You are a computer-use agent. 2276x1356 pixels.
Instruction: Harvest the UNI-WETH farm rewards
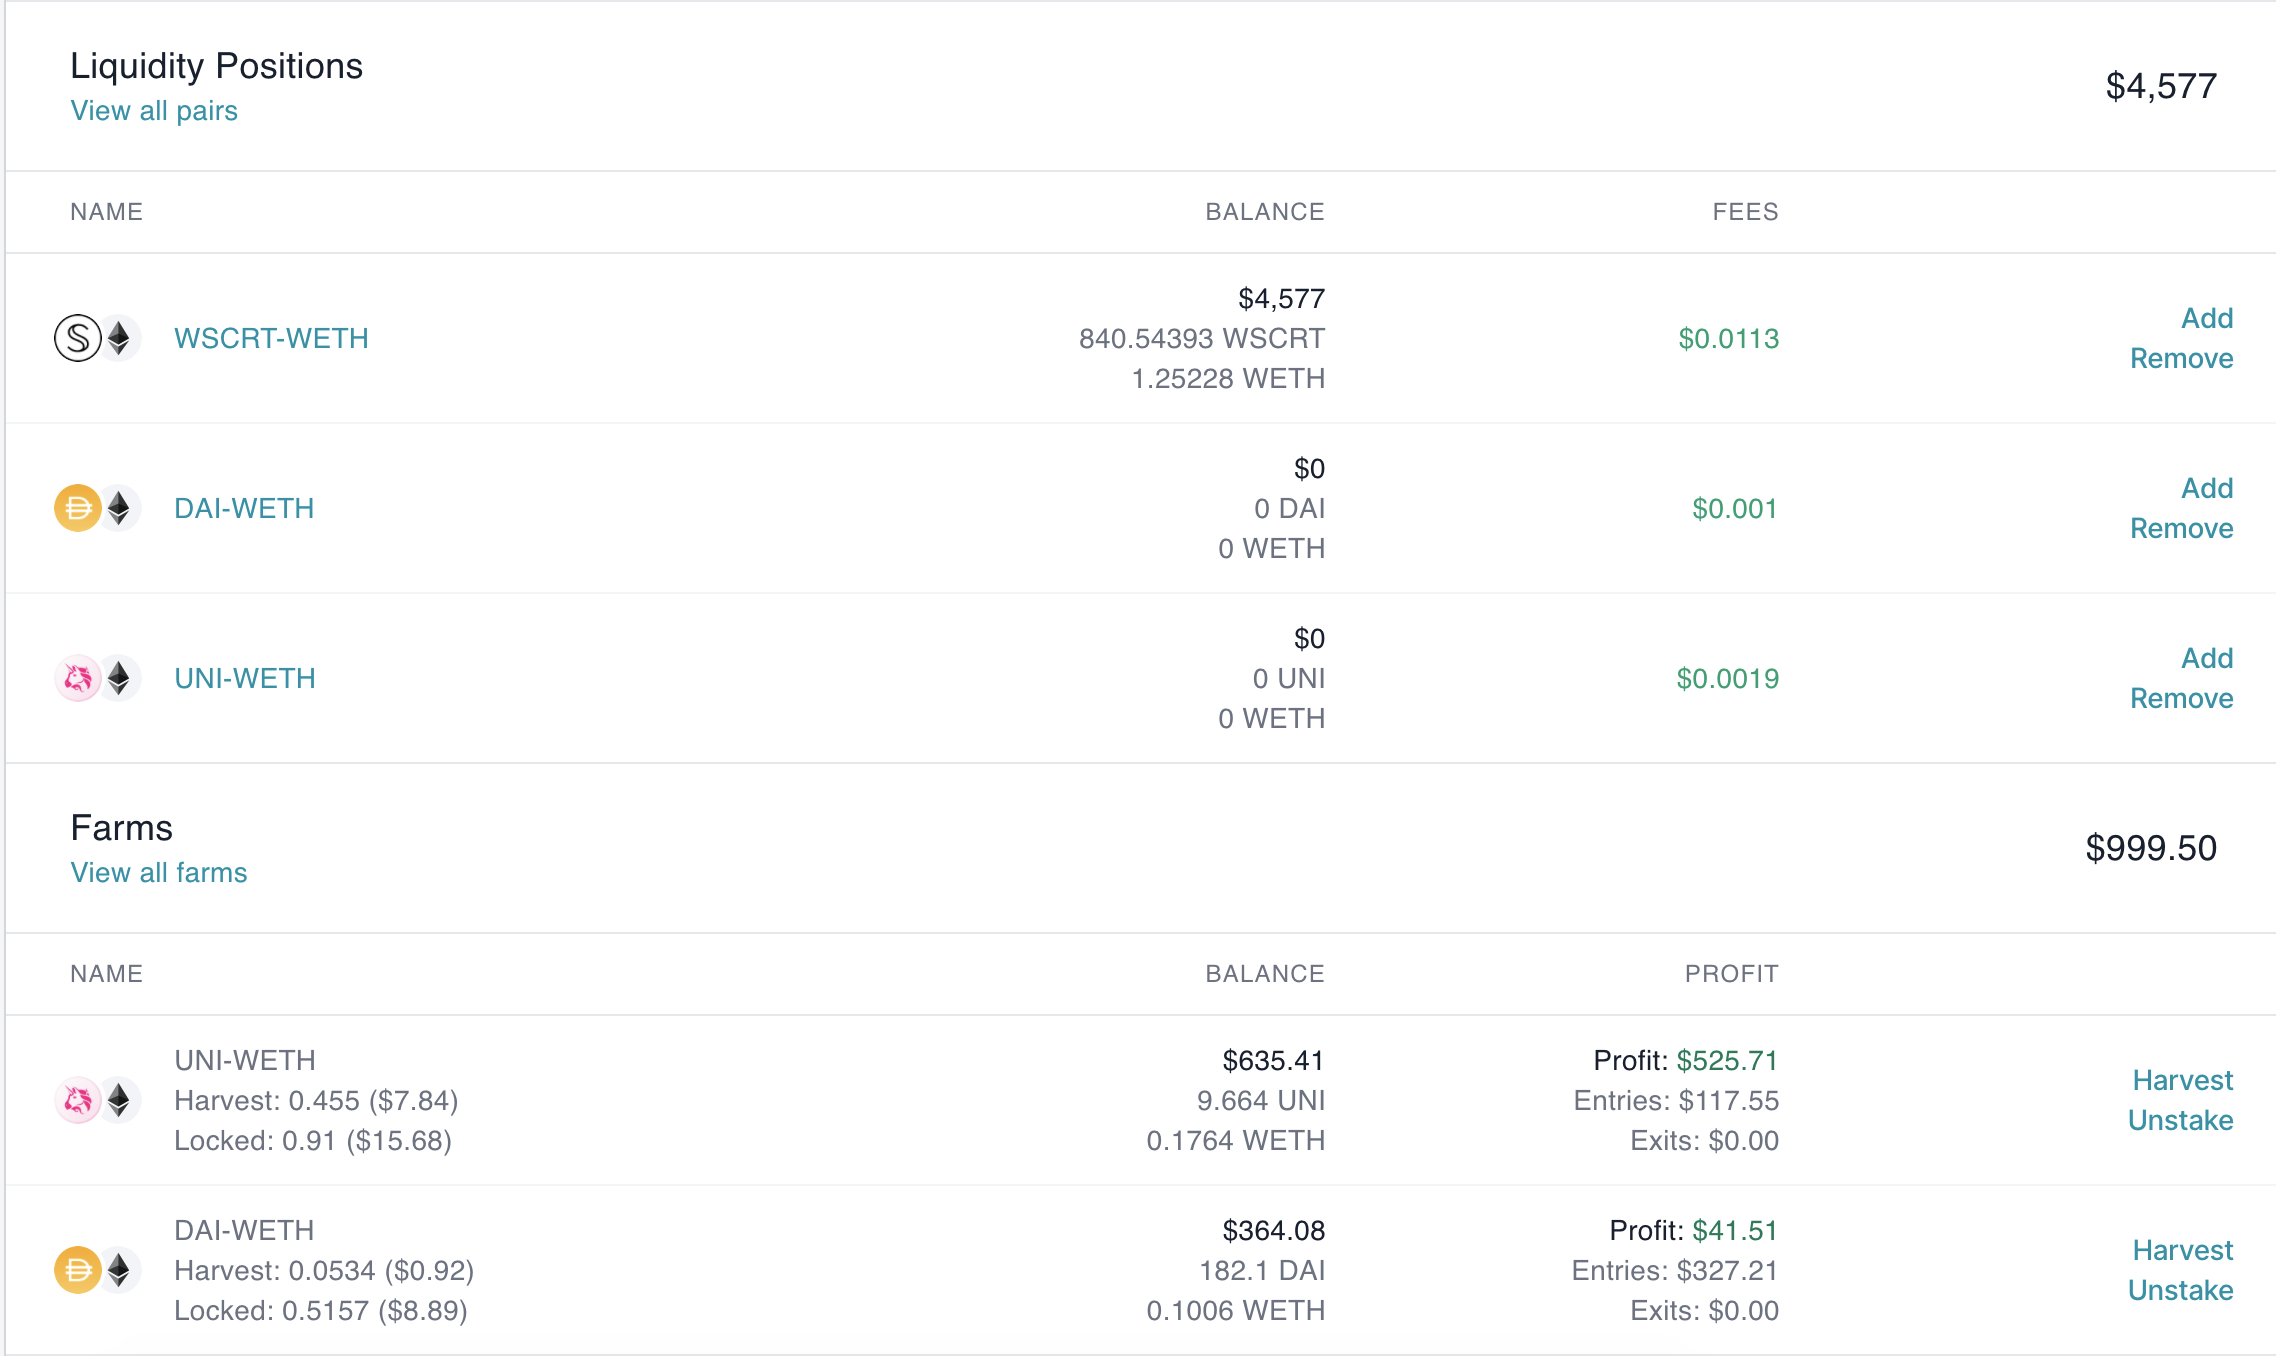(x=2181, y=1080)
